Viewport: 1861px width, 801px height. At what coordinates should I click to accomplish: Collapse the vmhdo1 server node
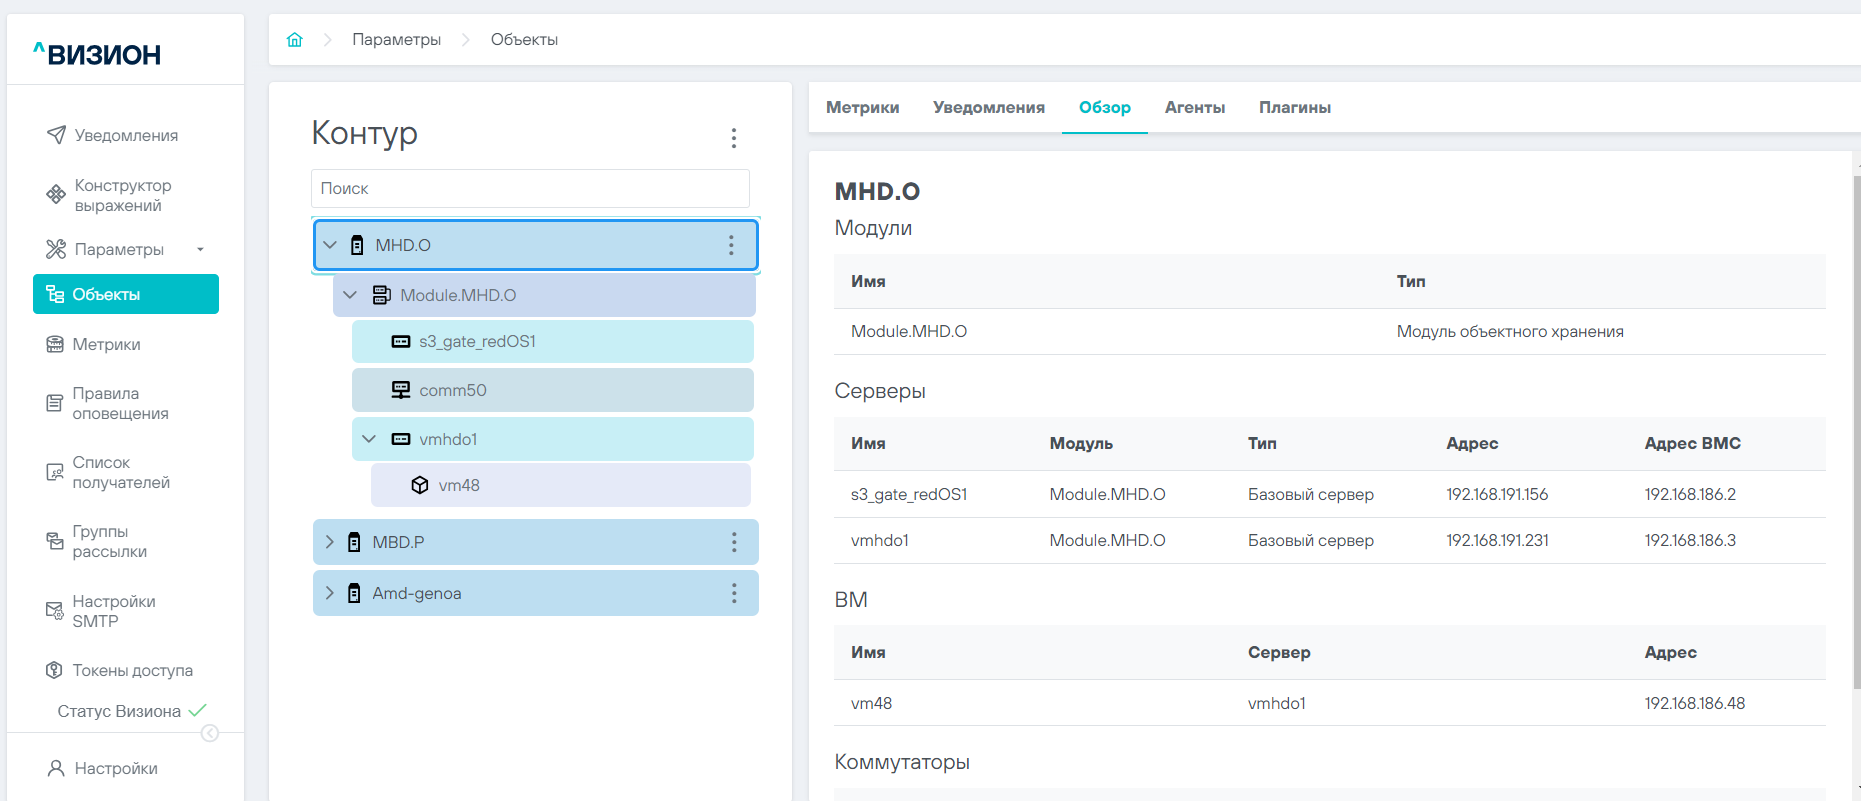point(369,439)
